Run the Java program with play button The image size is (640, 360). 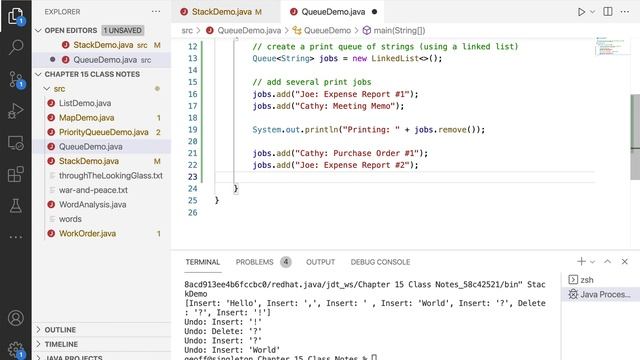(x=581, y=12)
